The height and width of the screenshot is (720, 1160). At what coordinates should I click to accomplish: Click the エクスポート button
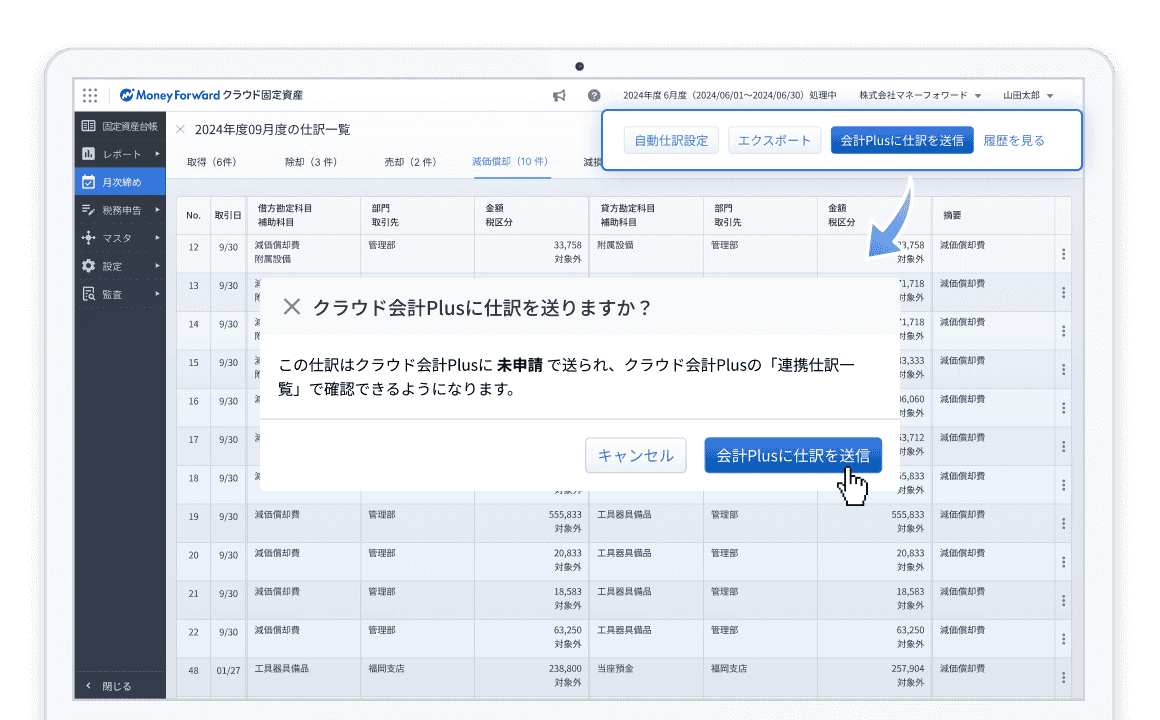[x=775, y=141]
